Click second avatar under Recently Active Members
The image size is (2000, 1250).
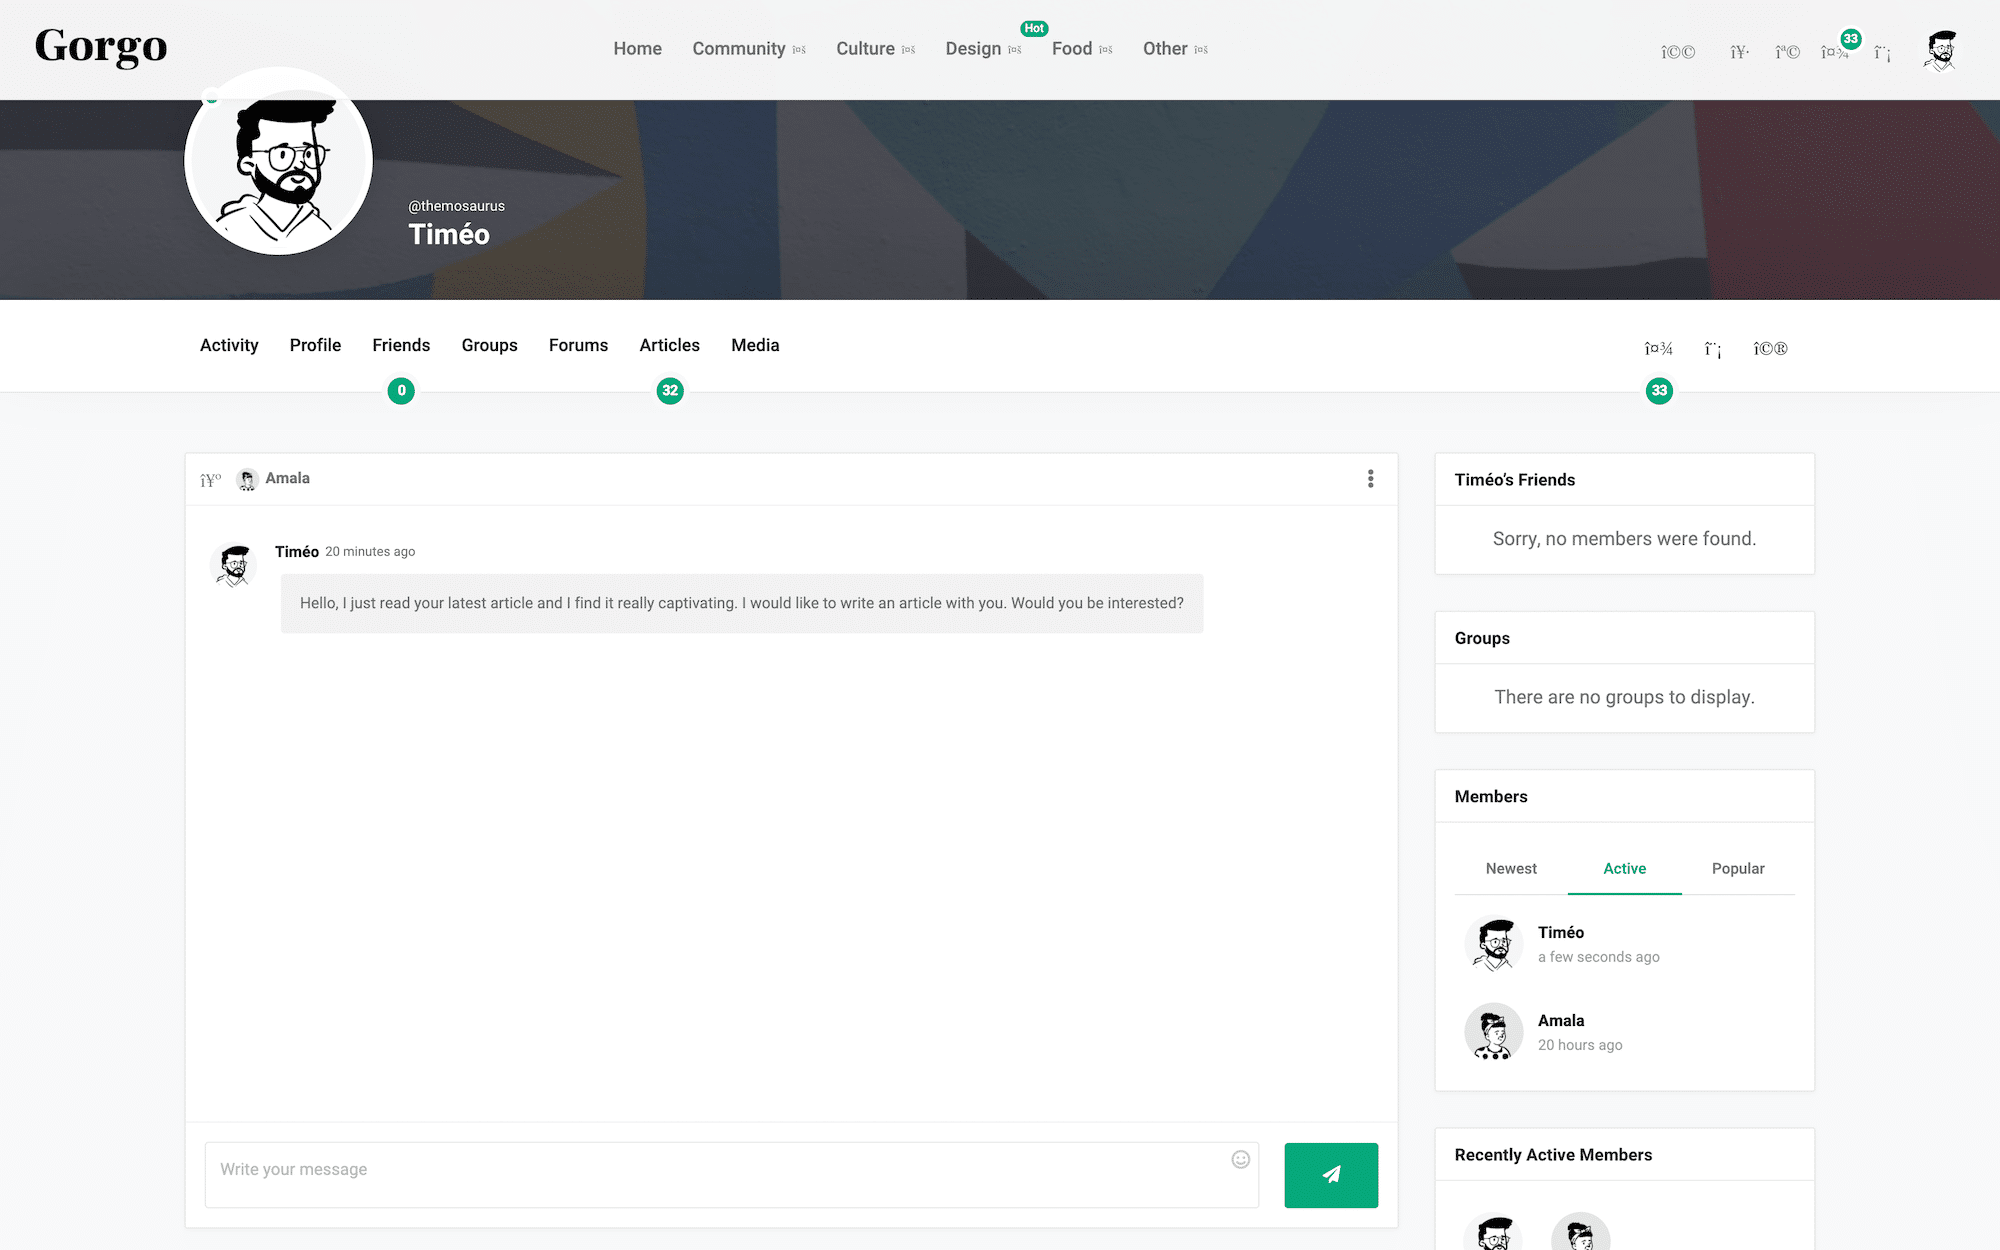point(1581,1233)
